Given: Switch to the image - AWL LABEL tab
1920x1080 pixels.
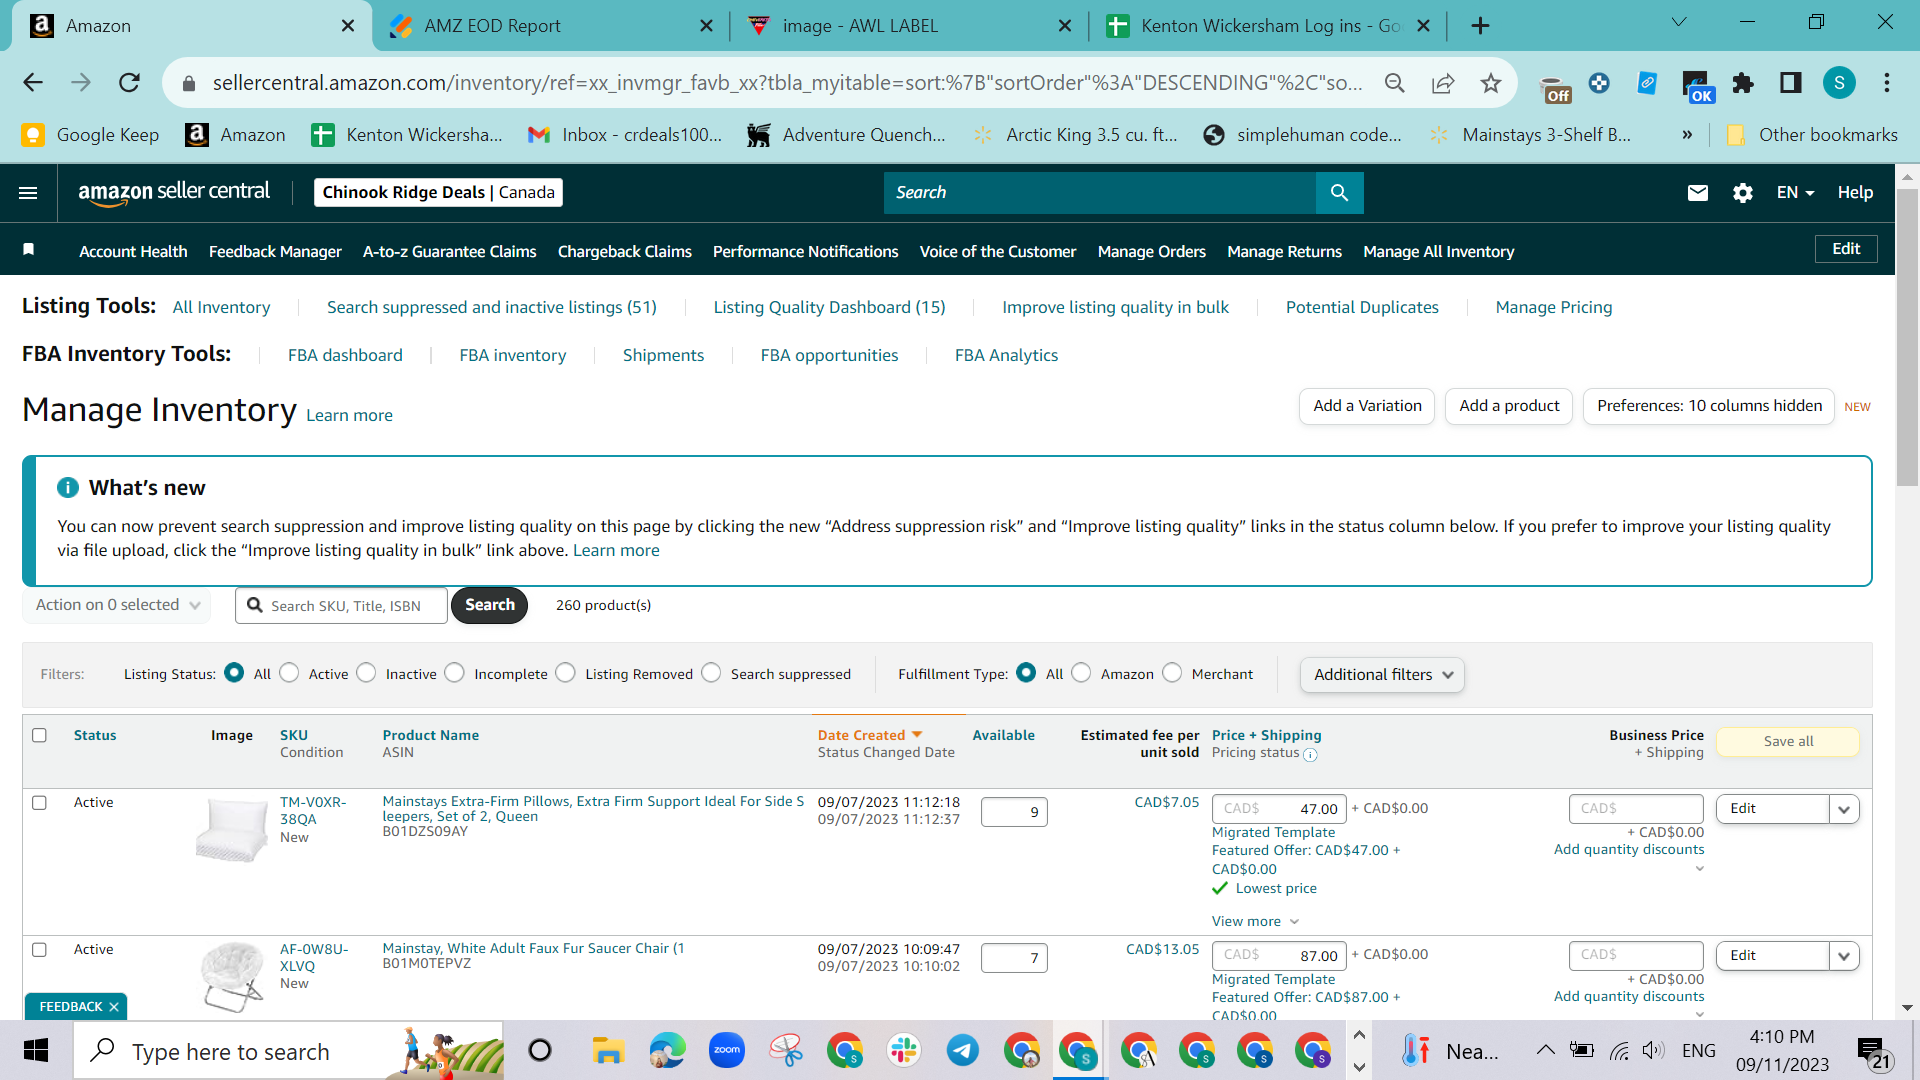Looking at the screenshot, I should tap(907, 26).
